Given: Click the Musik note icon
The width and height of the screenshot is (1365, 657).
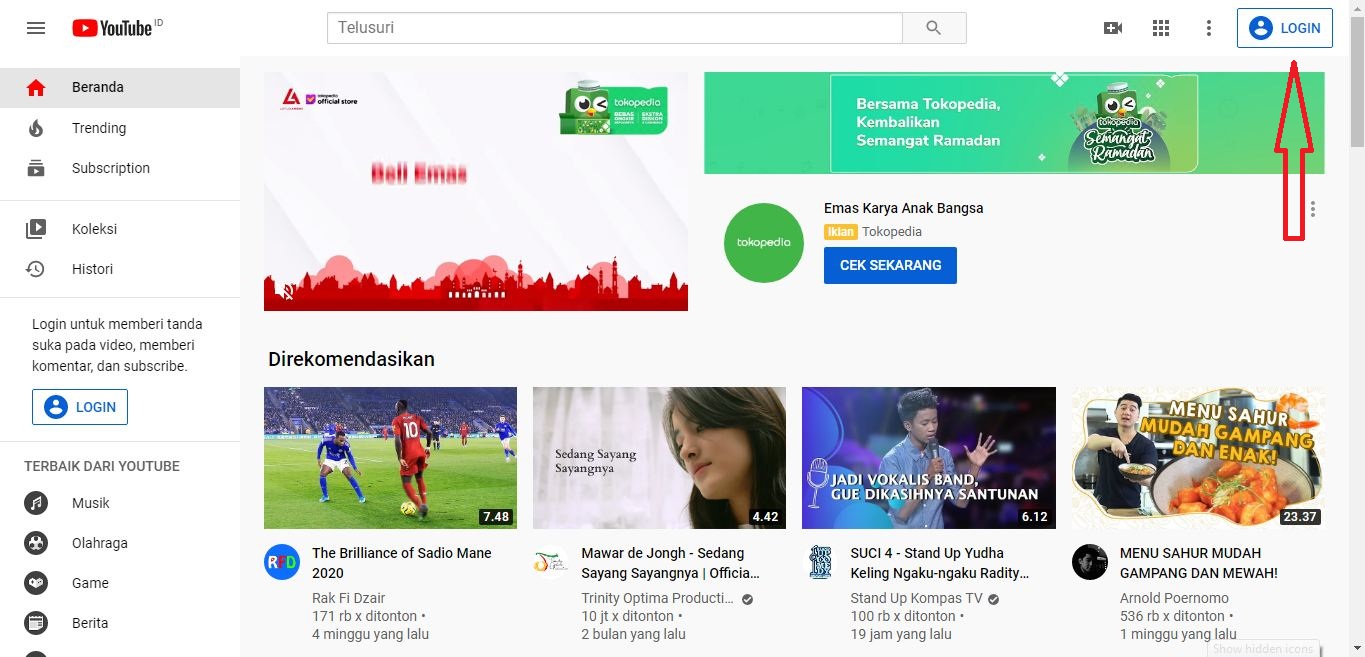Looking at the screenshot, I should point(36,503).
